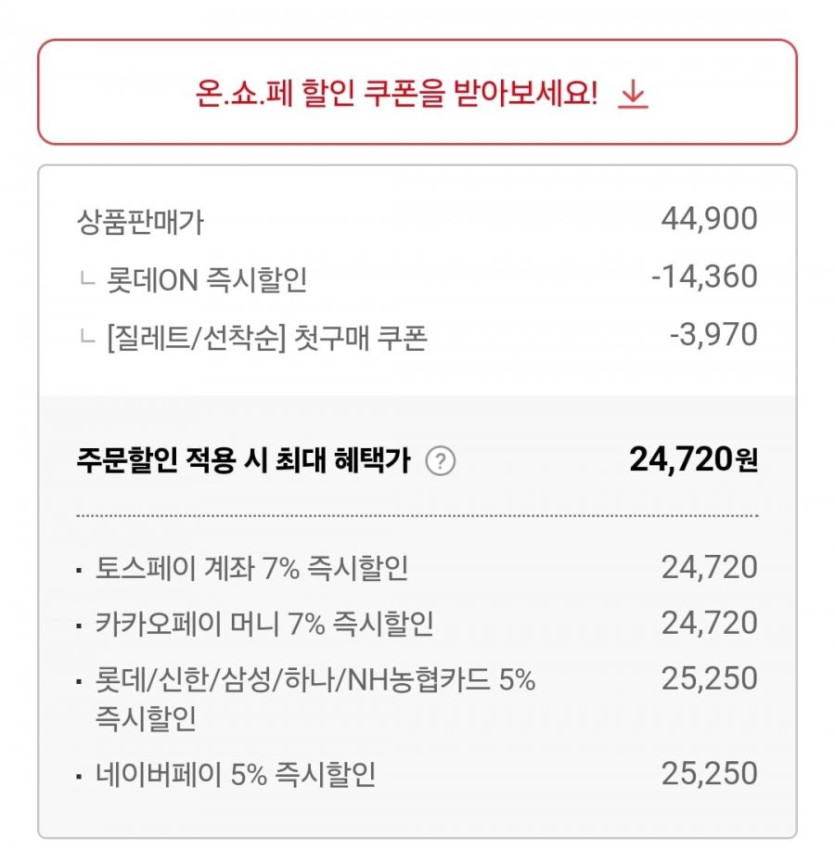
Task: Click the indent marker before 롯데ON 즉시할인
Action: [87, 279]
